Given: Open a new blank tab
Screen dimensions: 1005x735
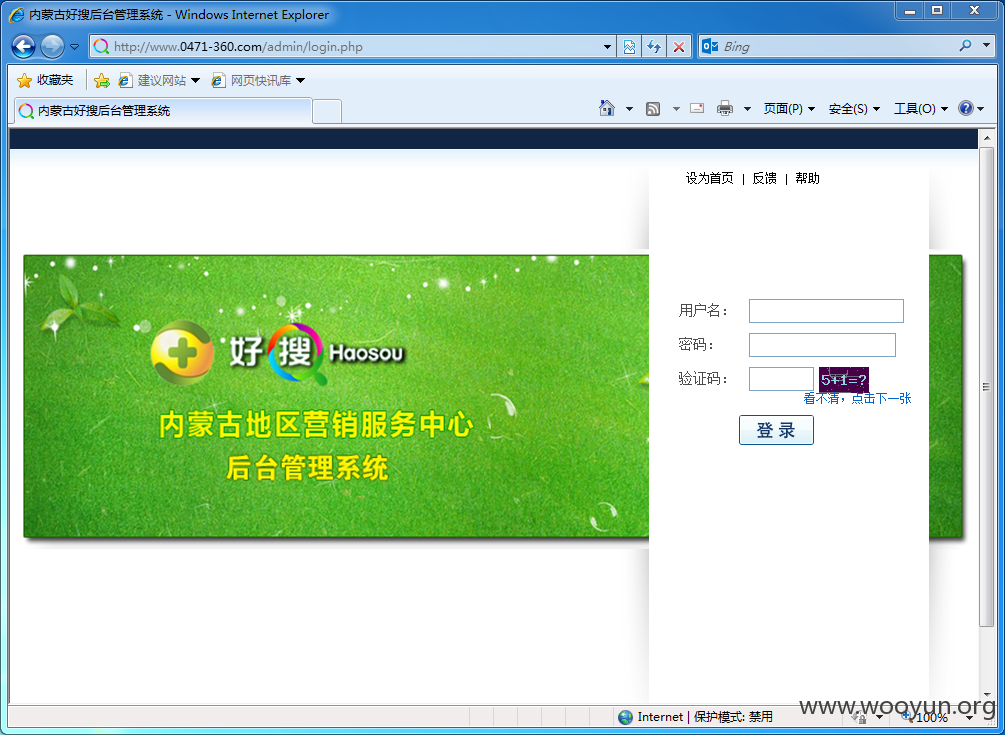Looking at the screenshot, I should [327, 111].
